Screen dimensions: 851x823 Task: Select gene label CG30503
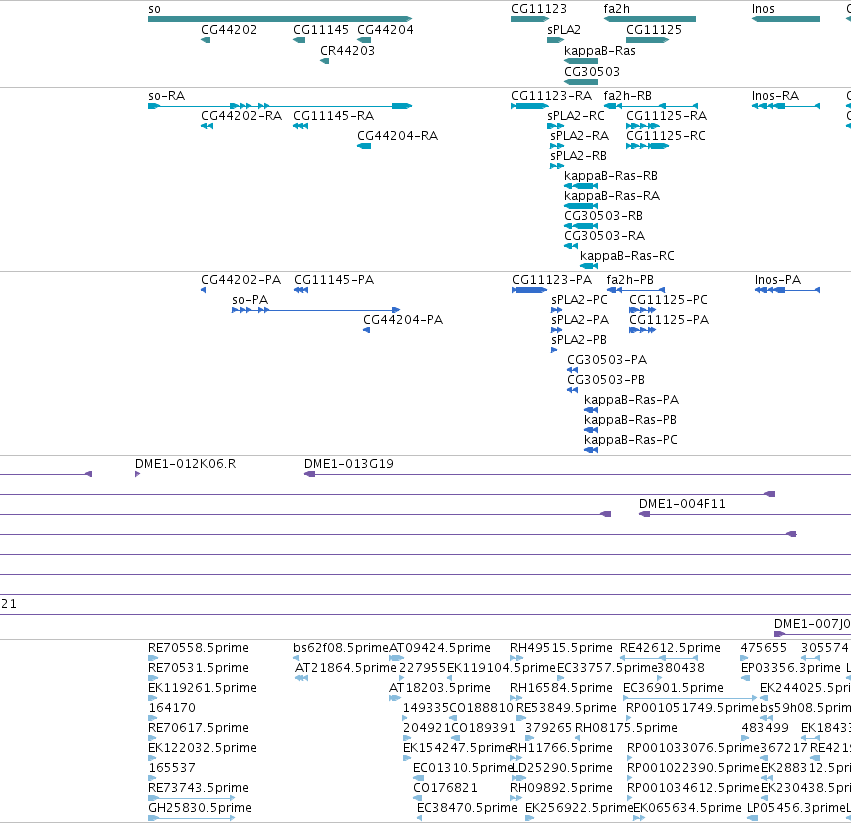592,72
